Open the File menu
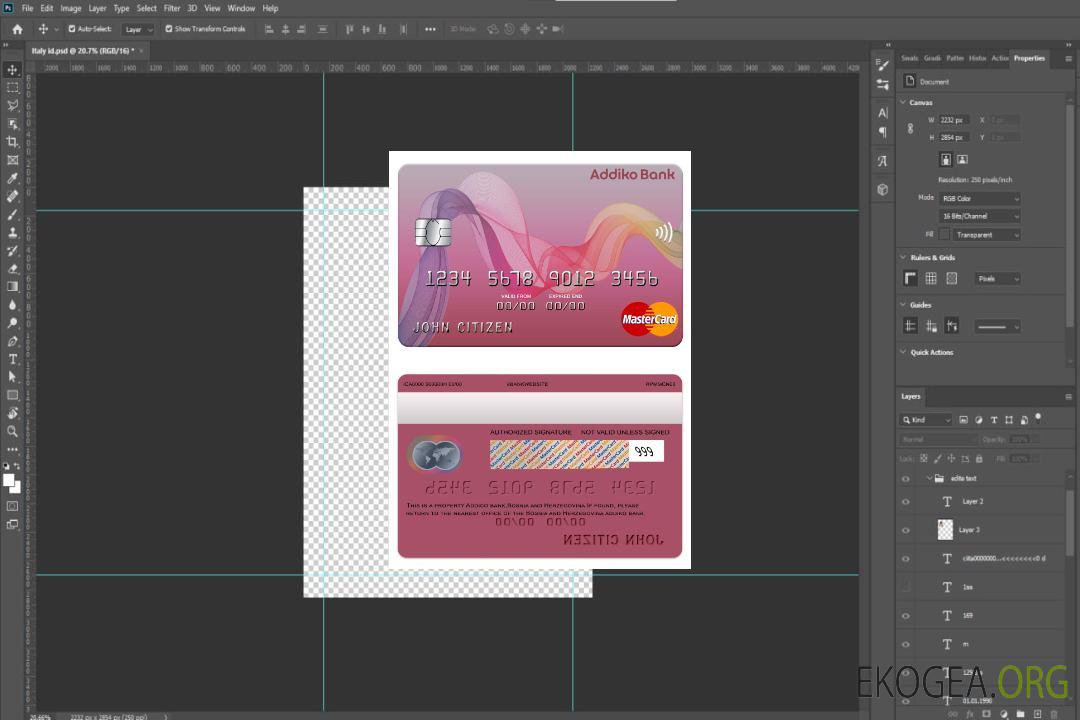 pyautogui.click(x=28, y=8)
